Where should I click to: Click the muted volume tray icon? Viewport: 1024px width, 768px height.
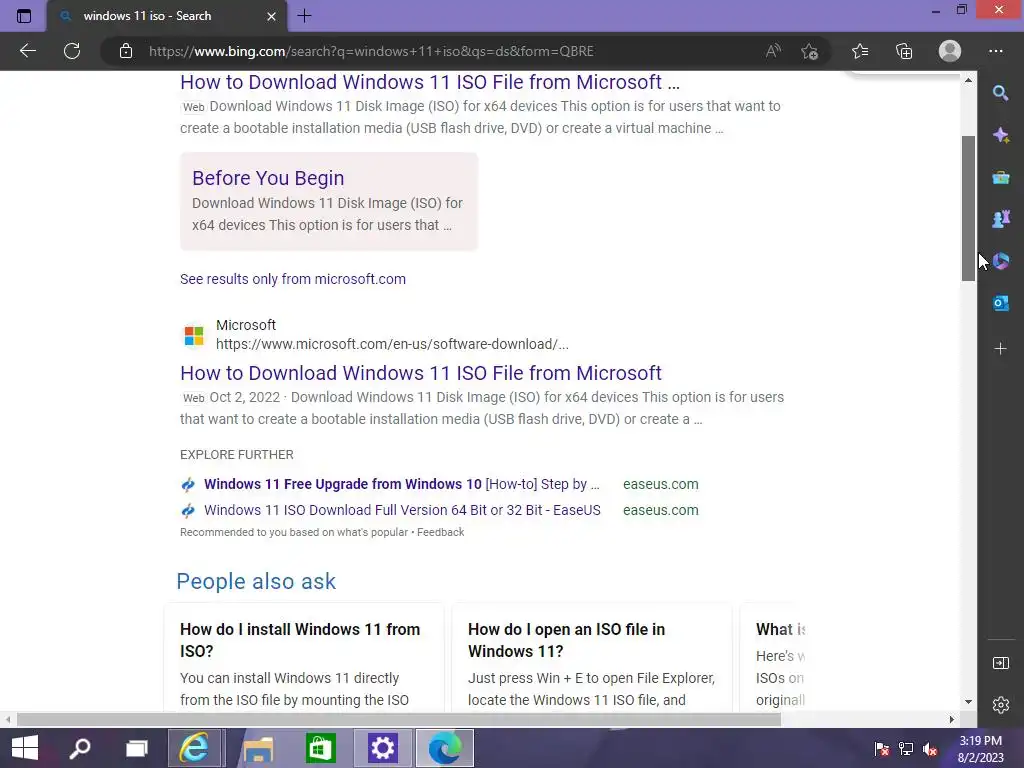[930, 749]
